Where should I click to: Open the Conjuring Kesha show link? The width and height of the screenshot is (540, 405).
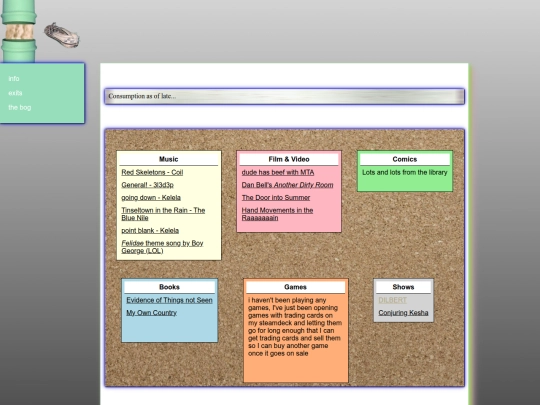click(x=403, y=313)
